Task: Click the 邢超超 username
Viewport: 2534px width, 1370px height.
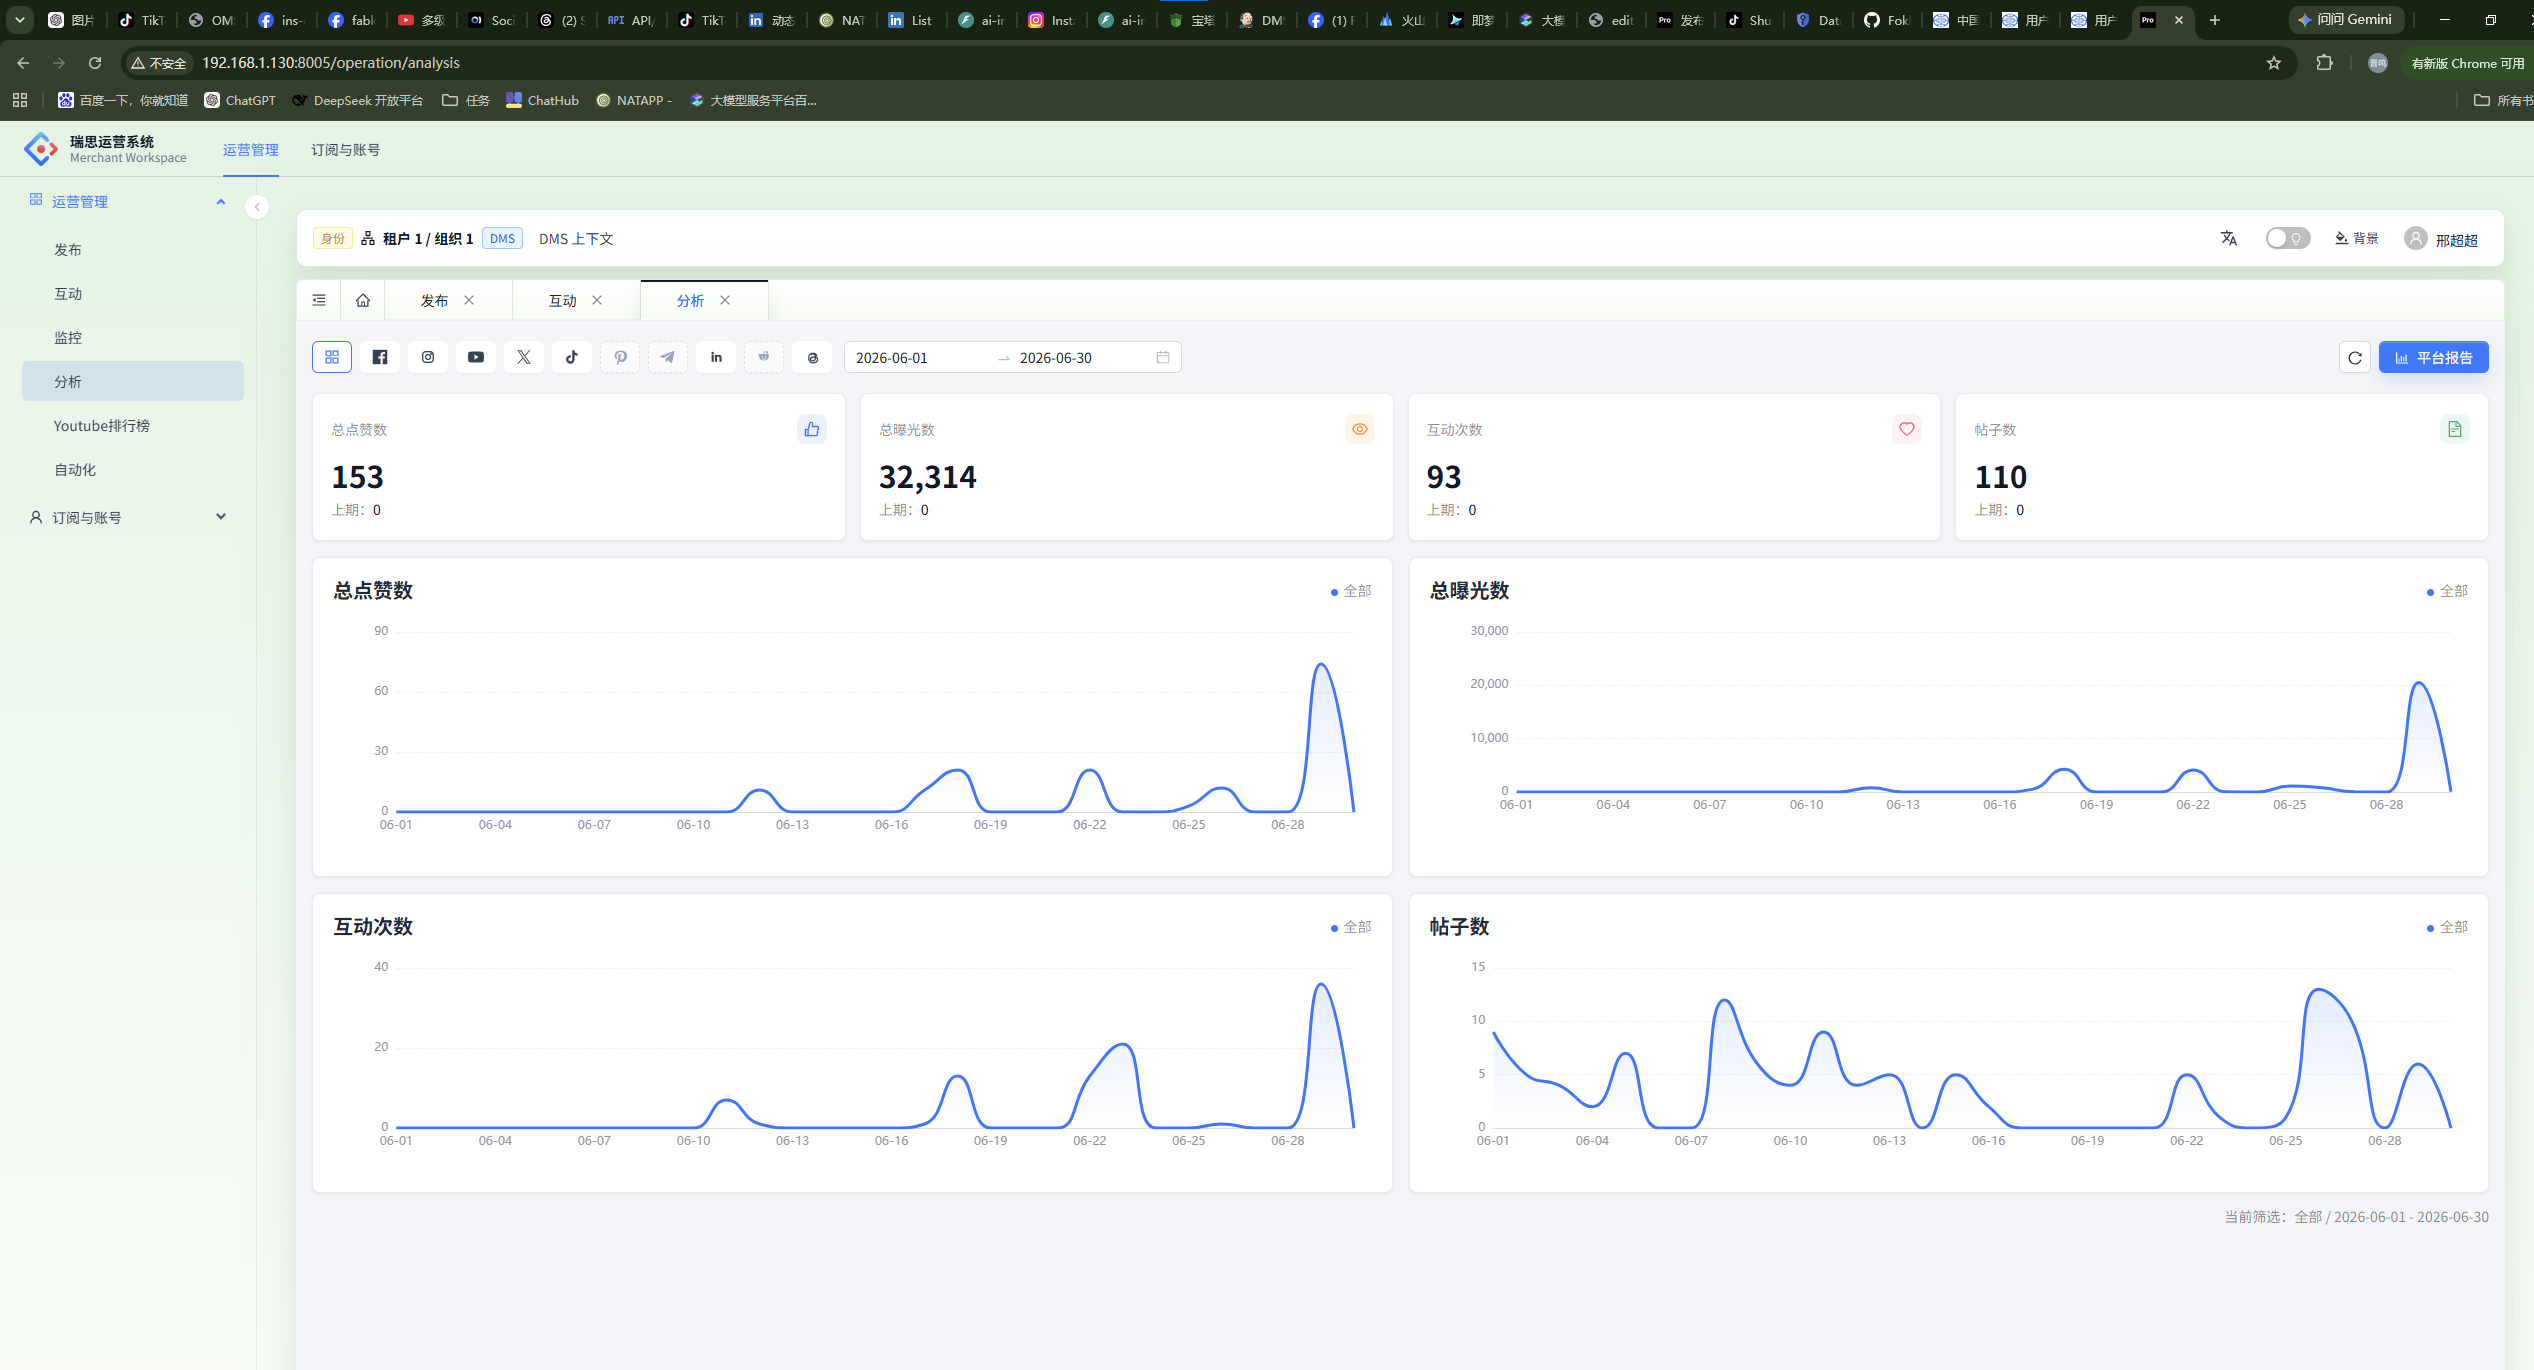Action: point(2456,240)
